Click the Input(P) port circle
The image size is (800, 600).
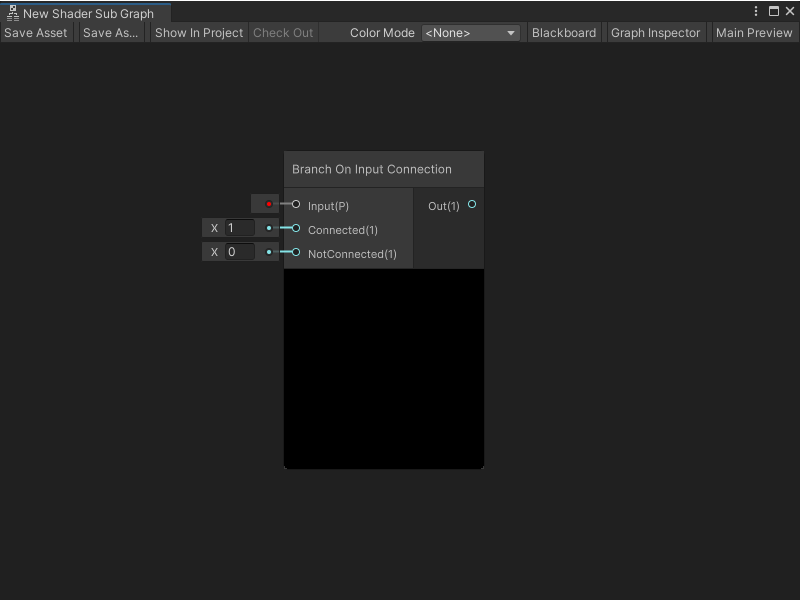click(x=294, y=204)
